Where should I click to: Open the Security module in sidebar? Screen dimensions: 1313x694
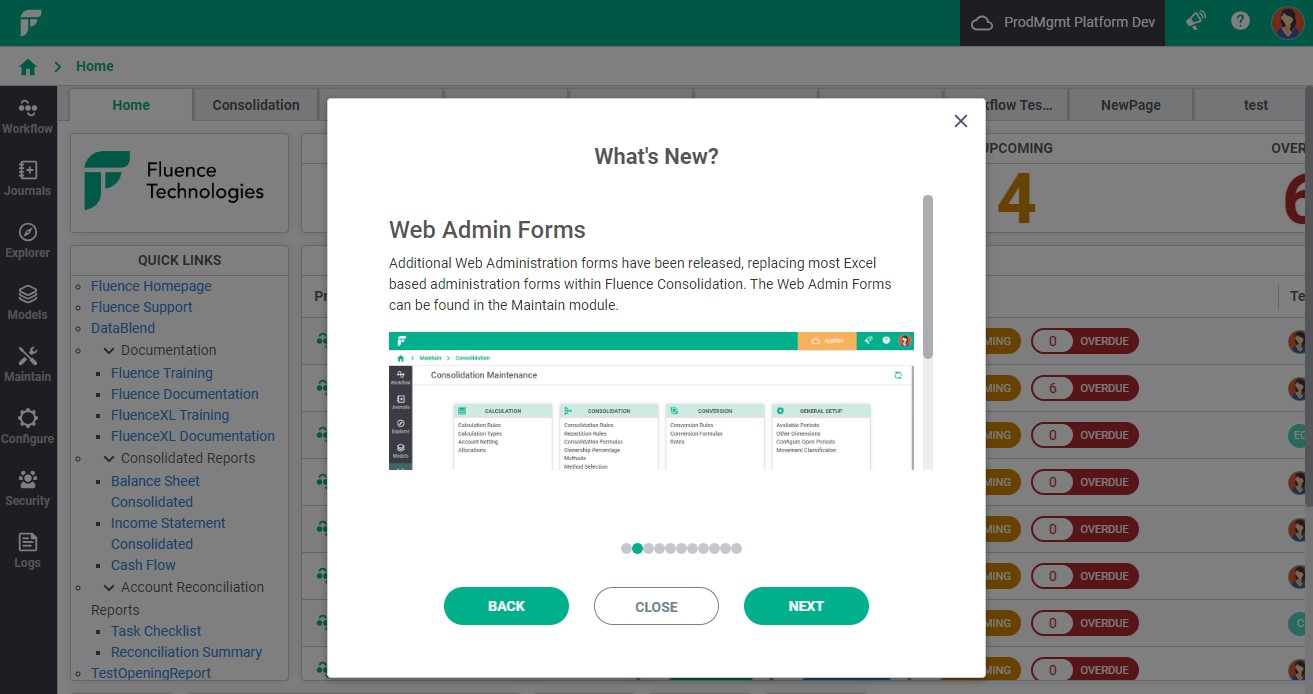point(28,488)
